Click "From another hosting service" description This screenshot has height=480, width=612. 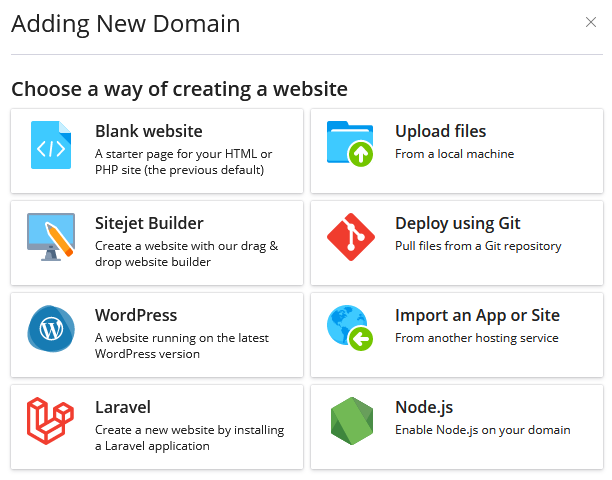click(476, 338)
